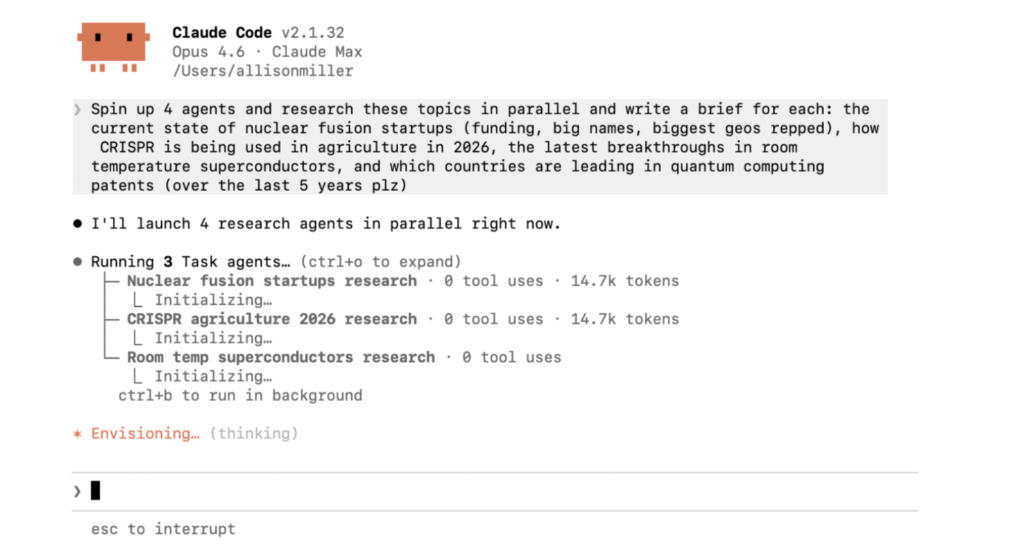Click the Initializing… status under the CRISPR agent
Viewport: 1024px width, 552px height.
pos(213,338)
